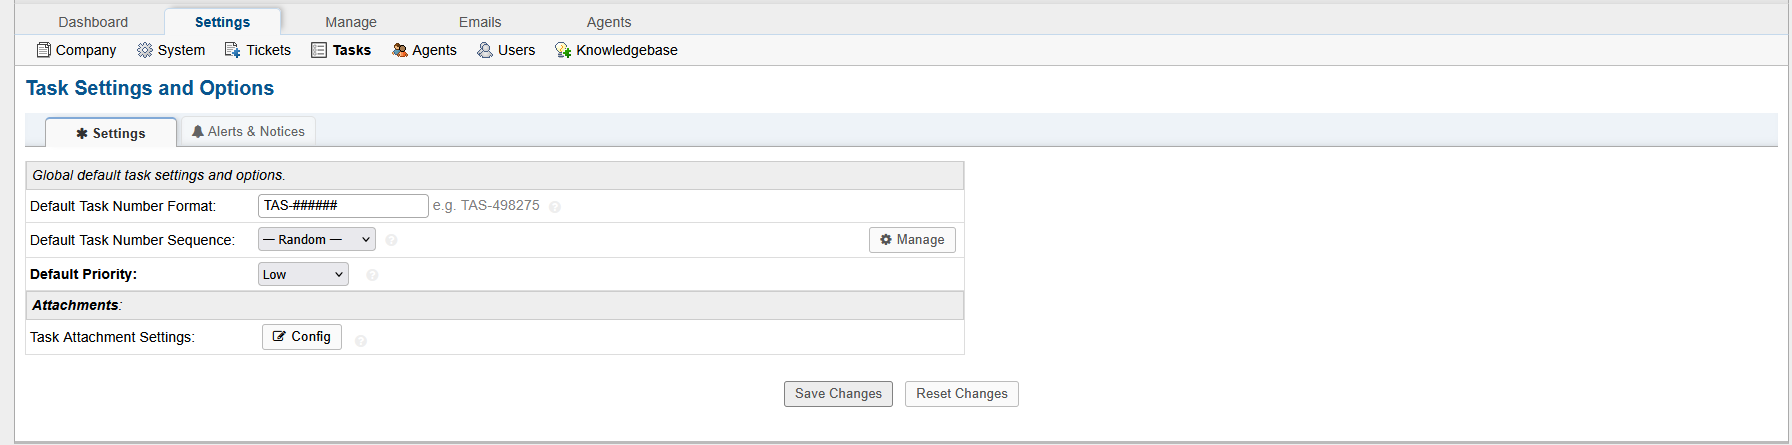Screen dimensions: 1792x445
Task: Click help icon beside Number Sequence dropdown
Action: coord(391,240)
